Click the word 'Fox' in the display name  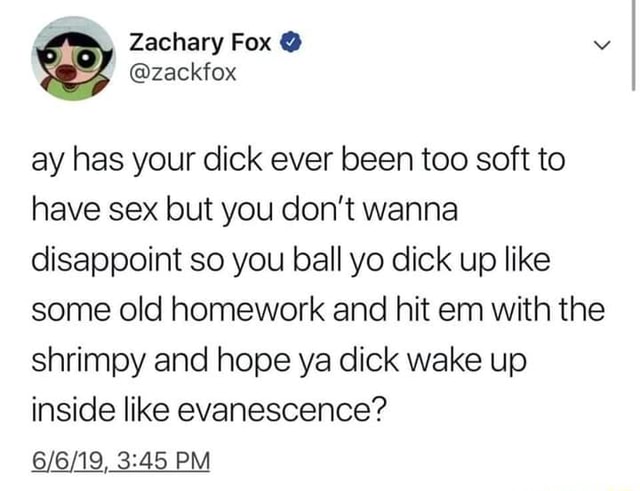[251, 42]
